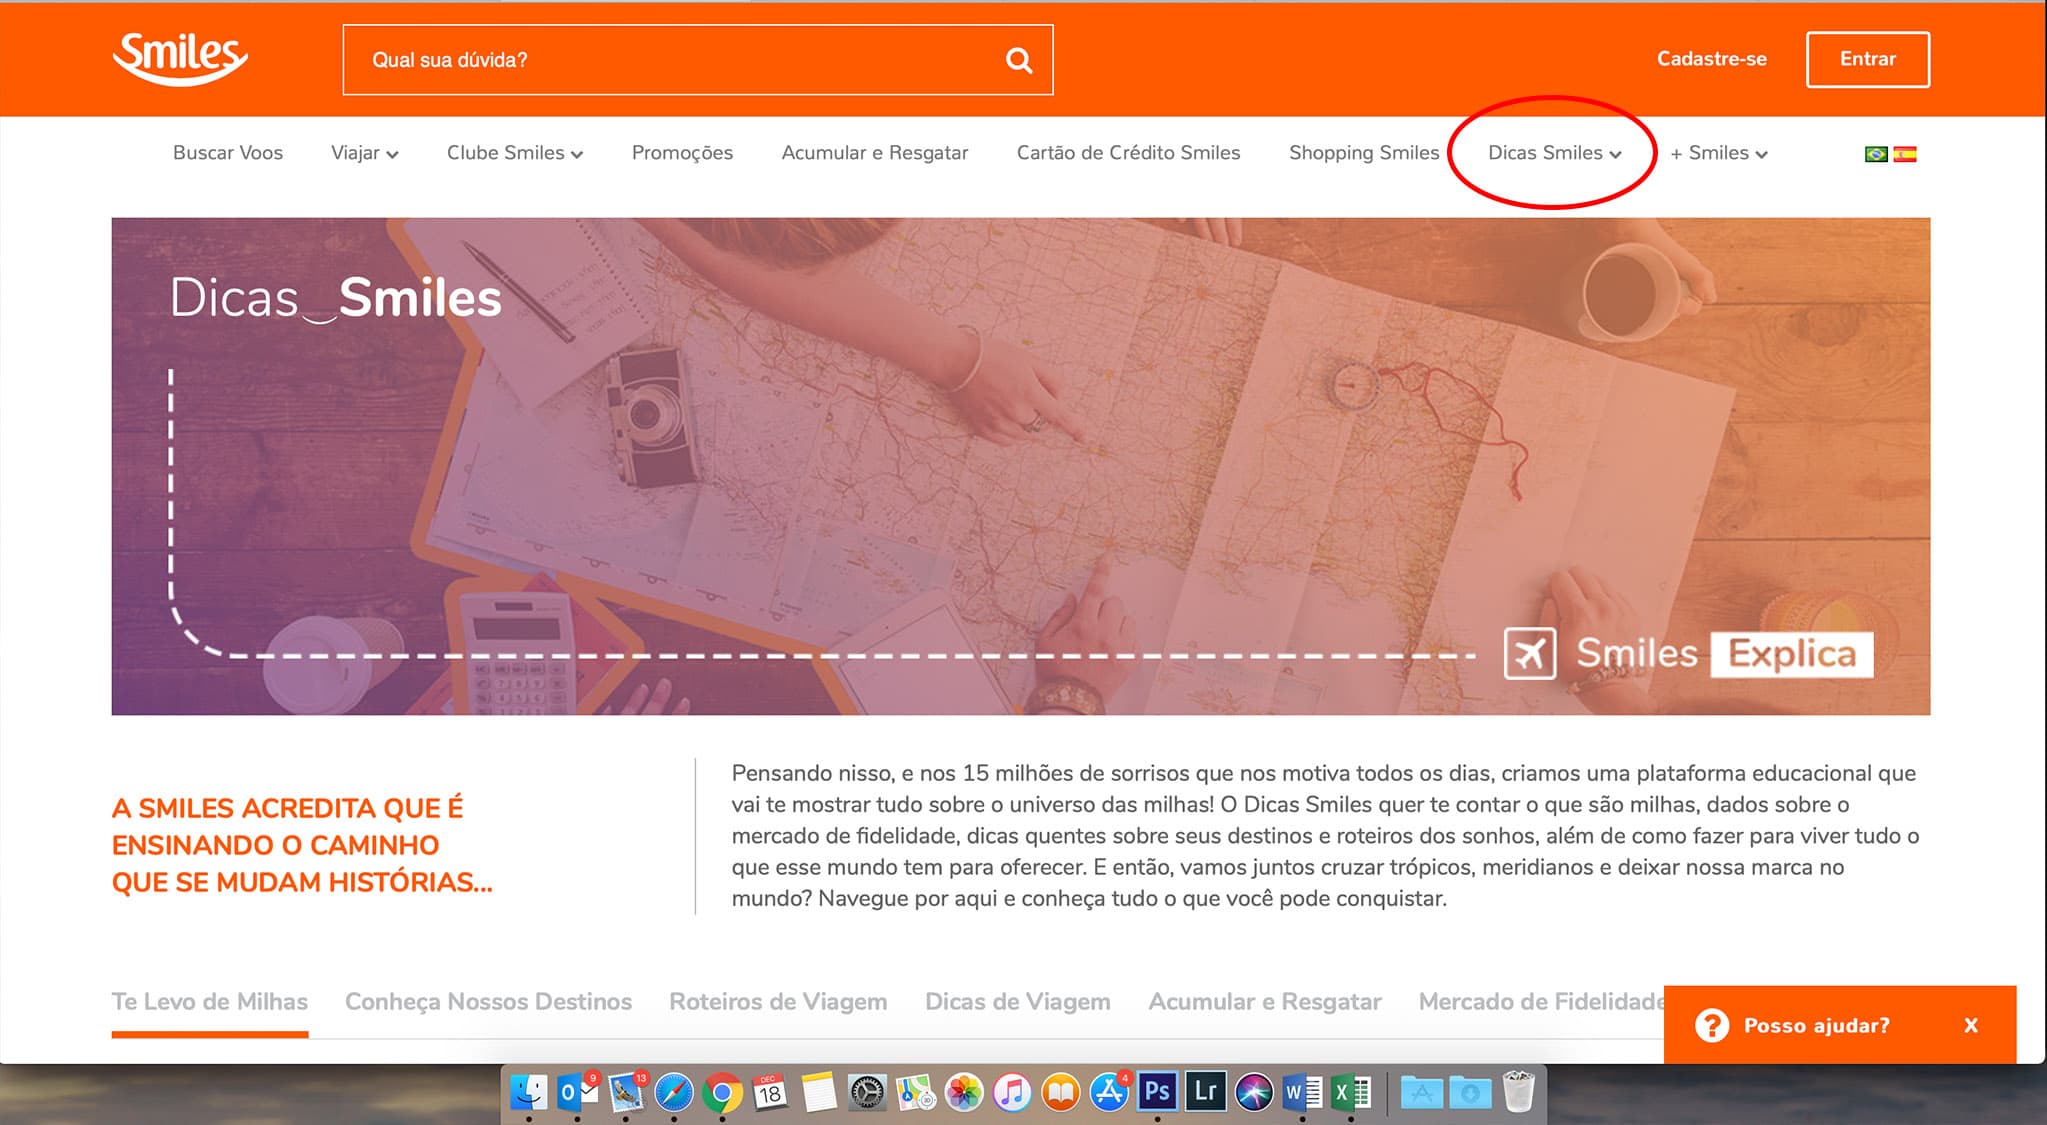This screenshot has width=2047, height=1125.
Task: Open Finder from the dock
Action: 528,1092
